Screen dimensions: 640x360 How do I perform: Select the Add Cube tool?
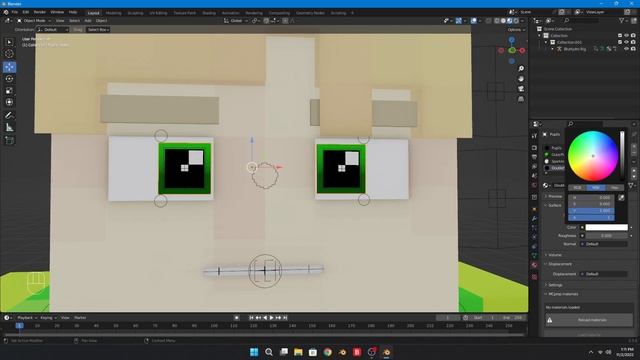(x=9, y=141)
